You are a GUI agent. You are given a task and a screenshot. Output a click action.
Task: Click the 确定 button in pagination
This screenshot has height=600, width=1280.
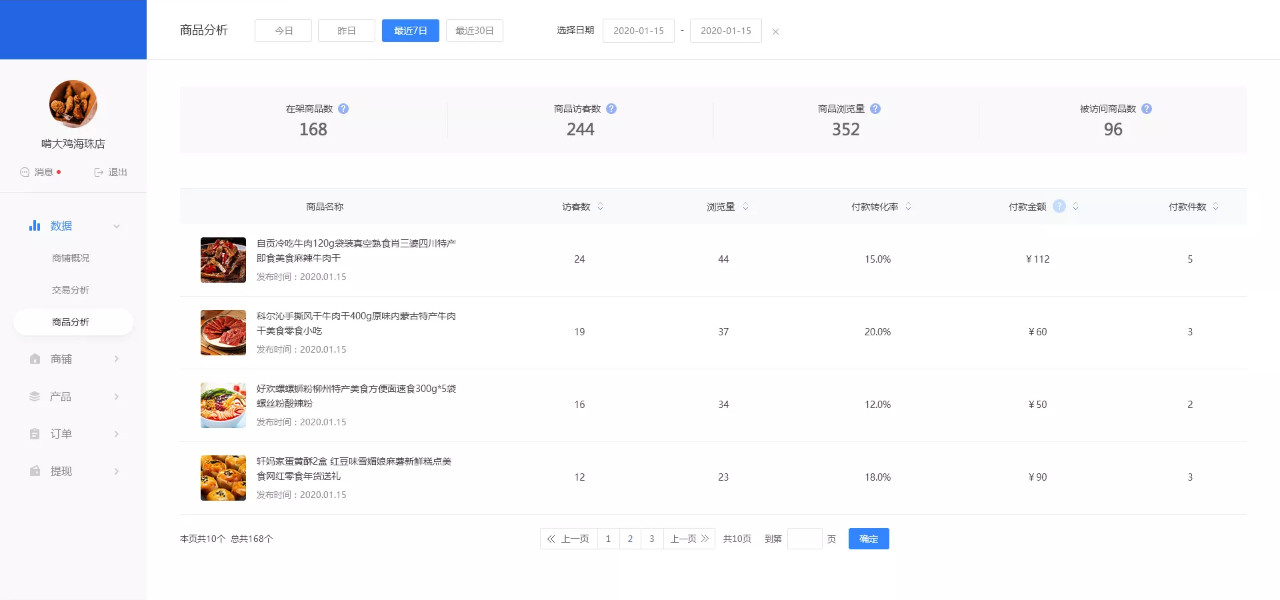tap(868, 539)
